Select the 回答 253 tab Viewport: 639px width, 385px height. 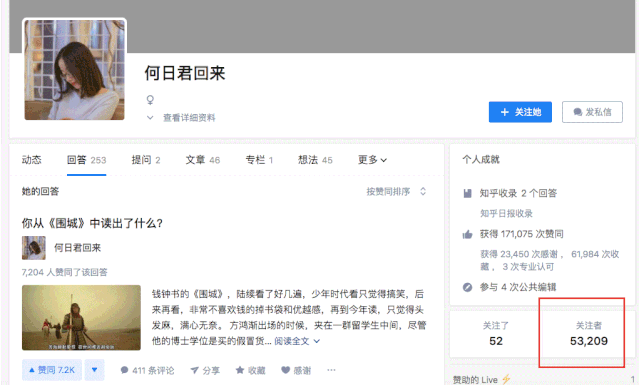tap(86, 160)
